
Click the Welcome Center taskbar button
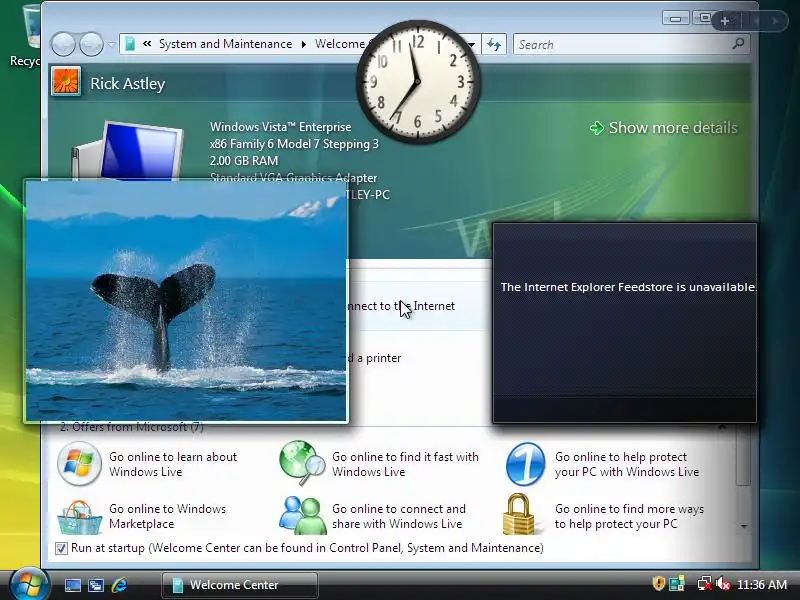[239, 585]
